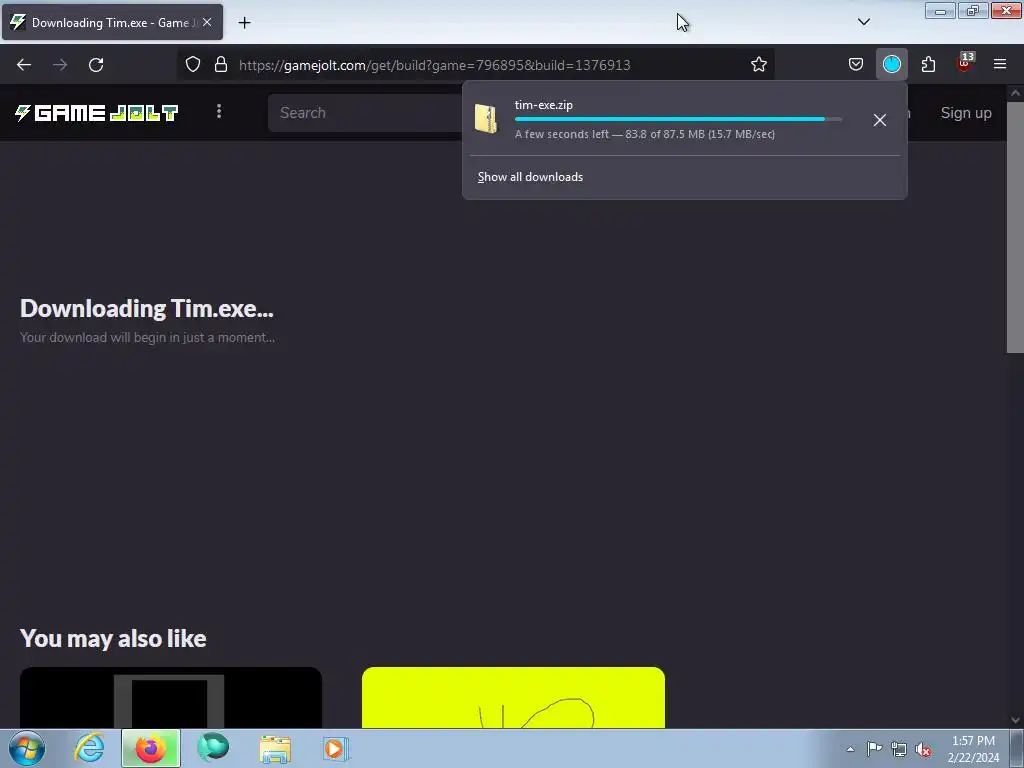Viewport: 1024px width, 768px height.
Task: Select Show all downloads
Action: coord(530,177)
